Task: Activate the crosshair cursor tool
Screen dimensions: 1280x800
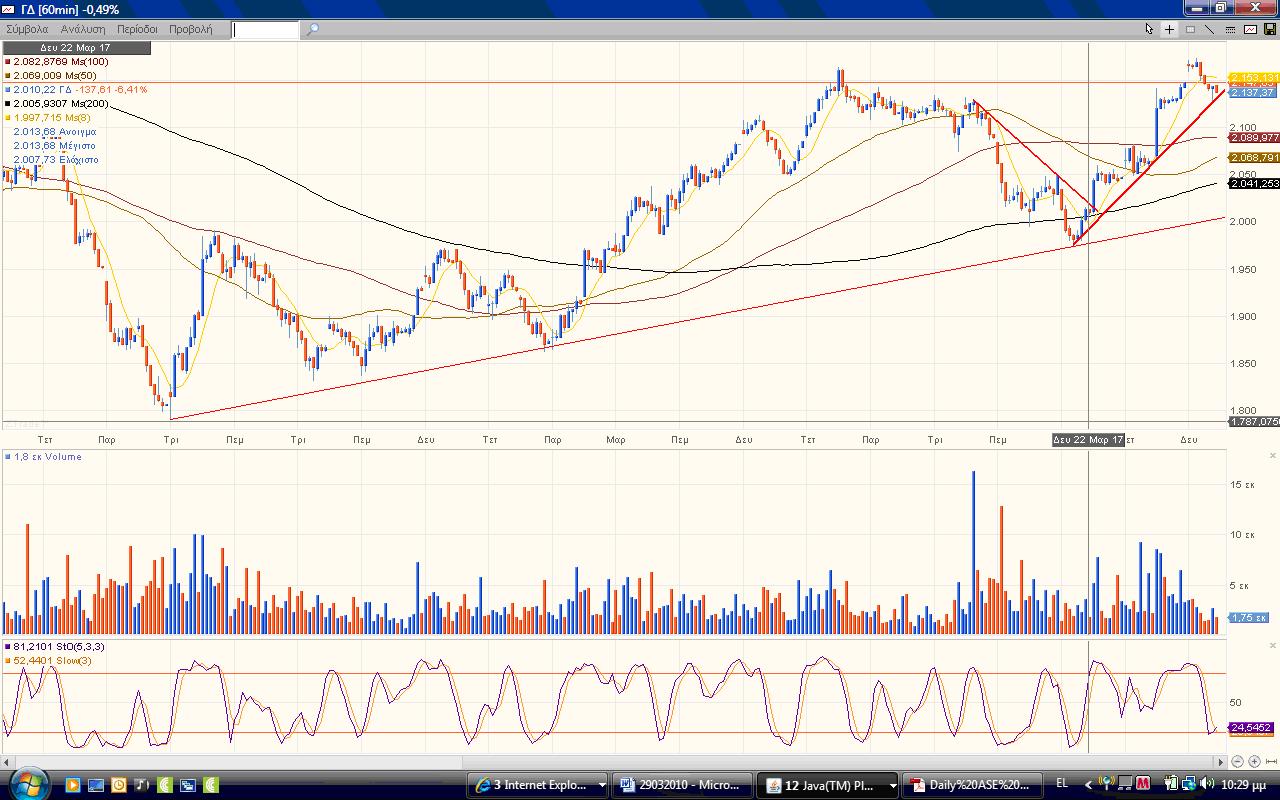Action: 1169,29
